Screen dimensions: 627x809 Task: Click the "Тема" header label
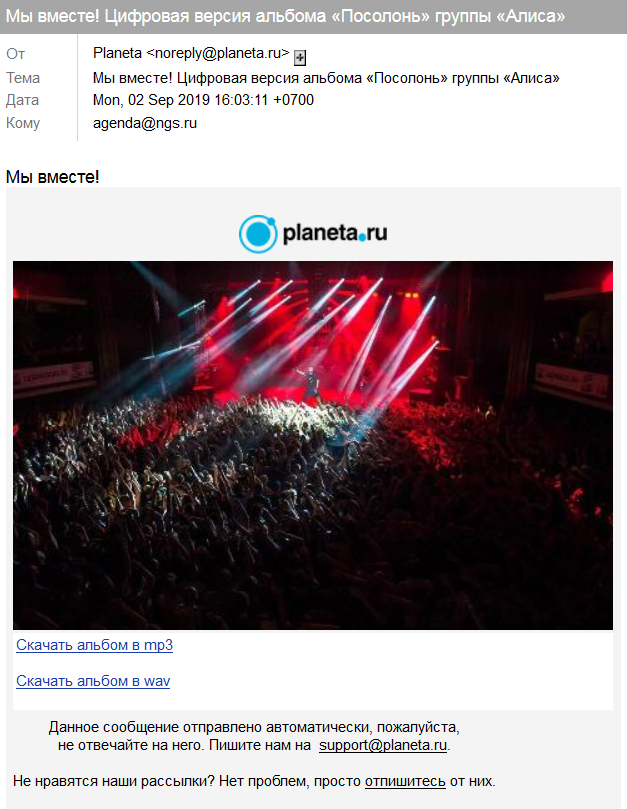pyautogui.click(x=23, y=78)
